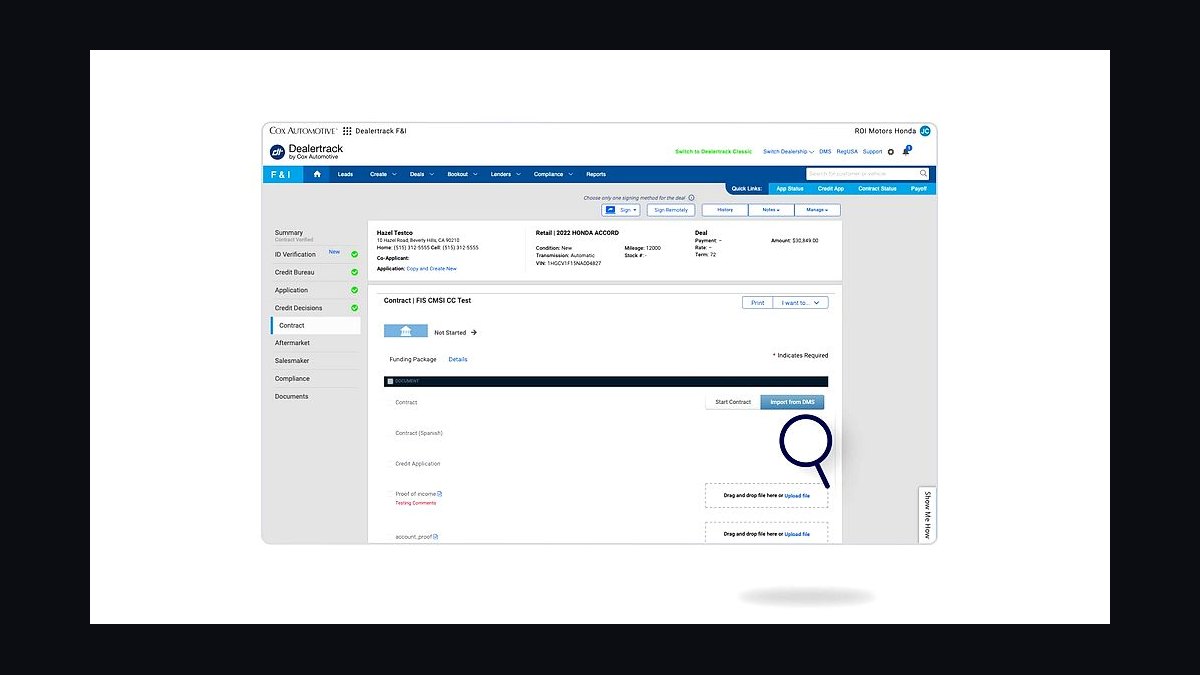This screenshot has width=1200, height=675.
Task: Switch to the Funding Package tab
Action: (413, 359)
